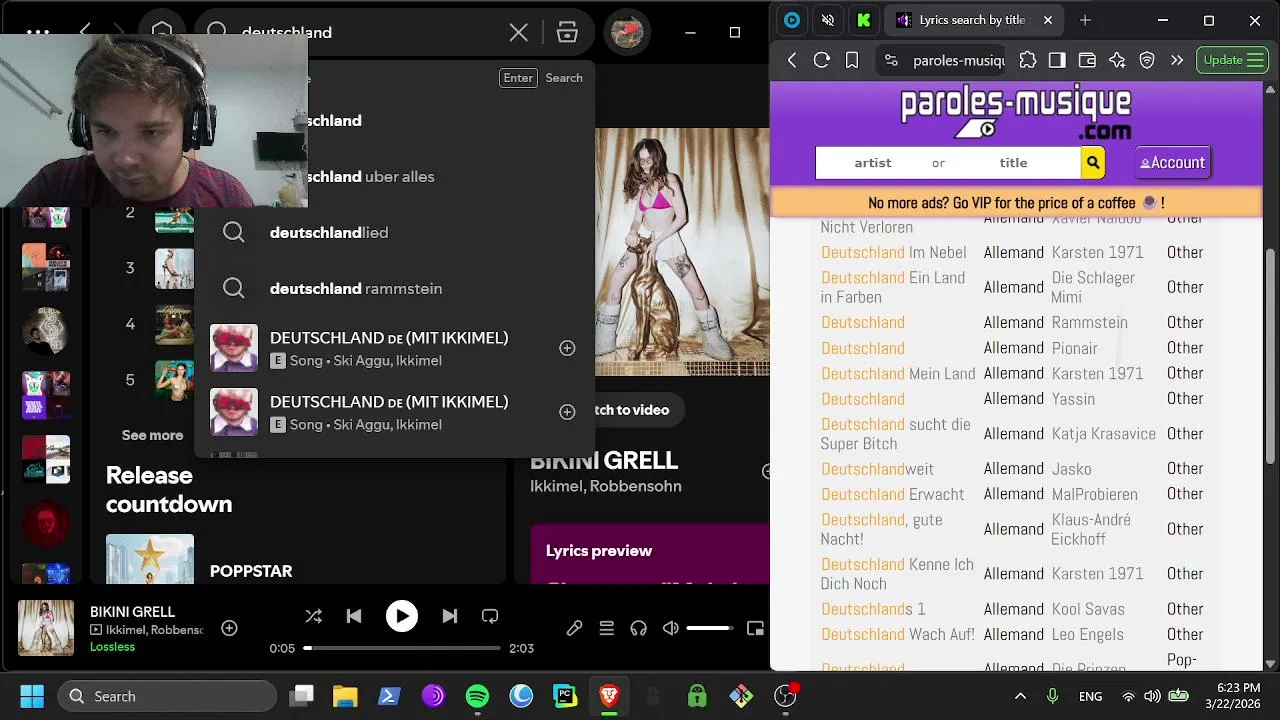Open File Explorer from taskbar
This screenshot has height=720, width=1280.
345,696
